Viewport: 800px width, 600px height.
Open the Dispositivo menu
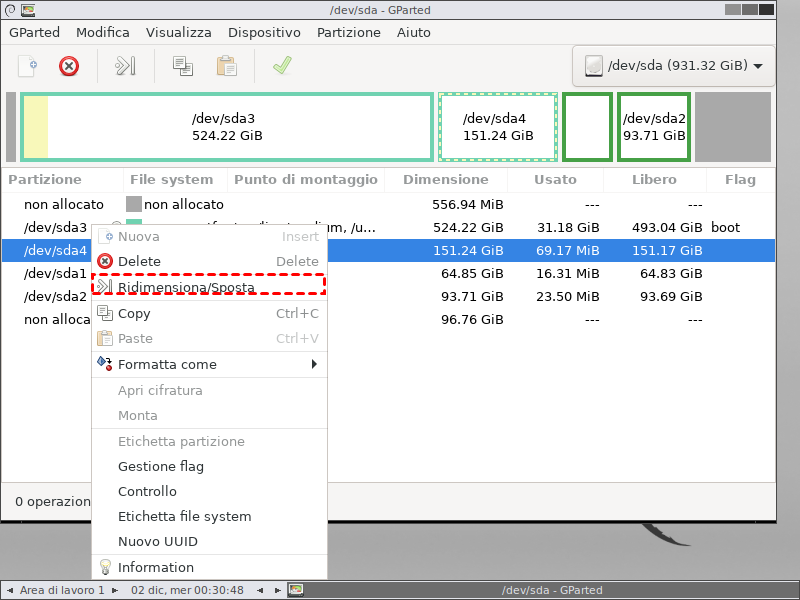(x=264, y=33)
